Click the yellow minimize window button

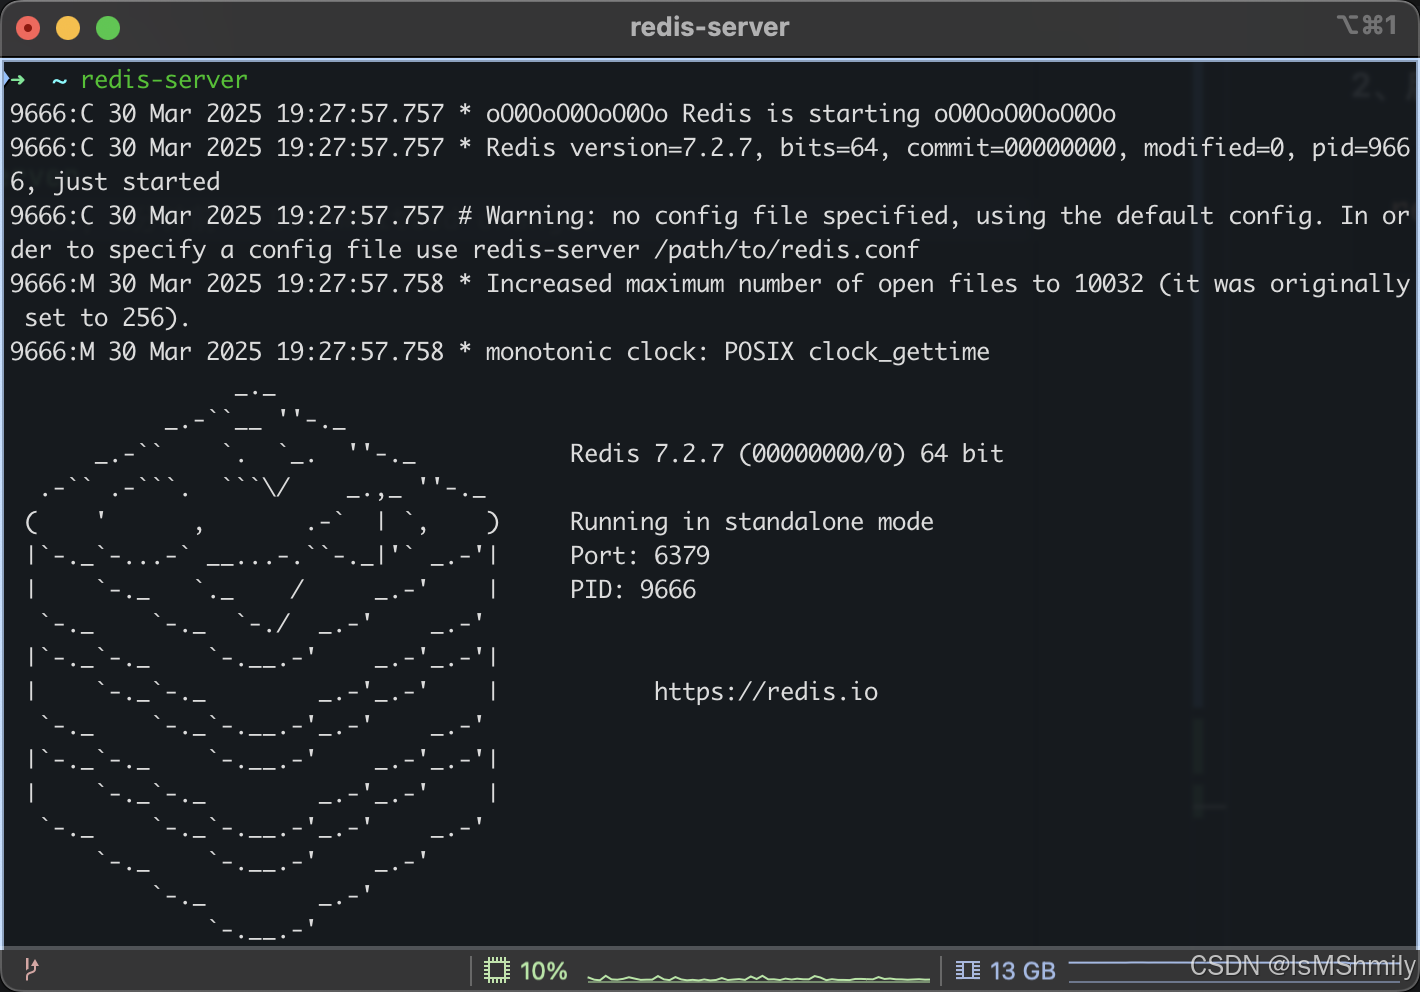pyautogui.click(x=68, y=28)
